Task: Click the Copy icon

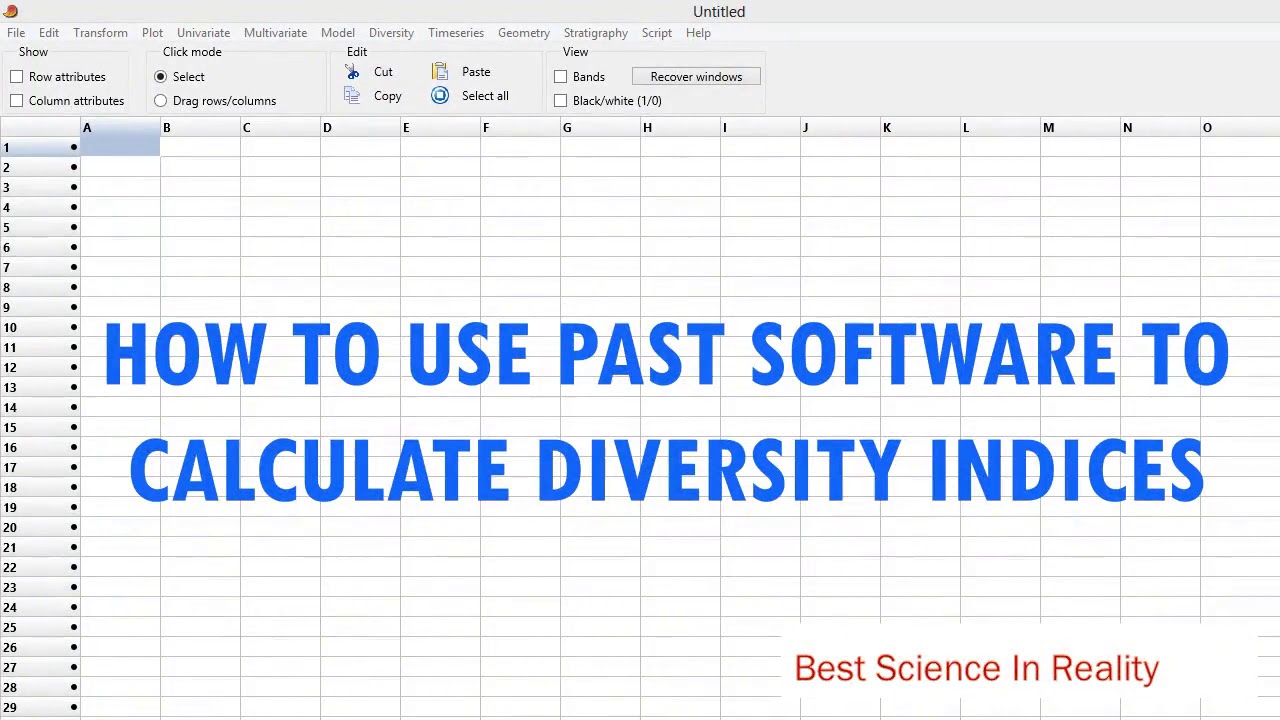Action: pos(352,96)
